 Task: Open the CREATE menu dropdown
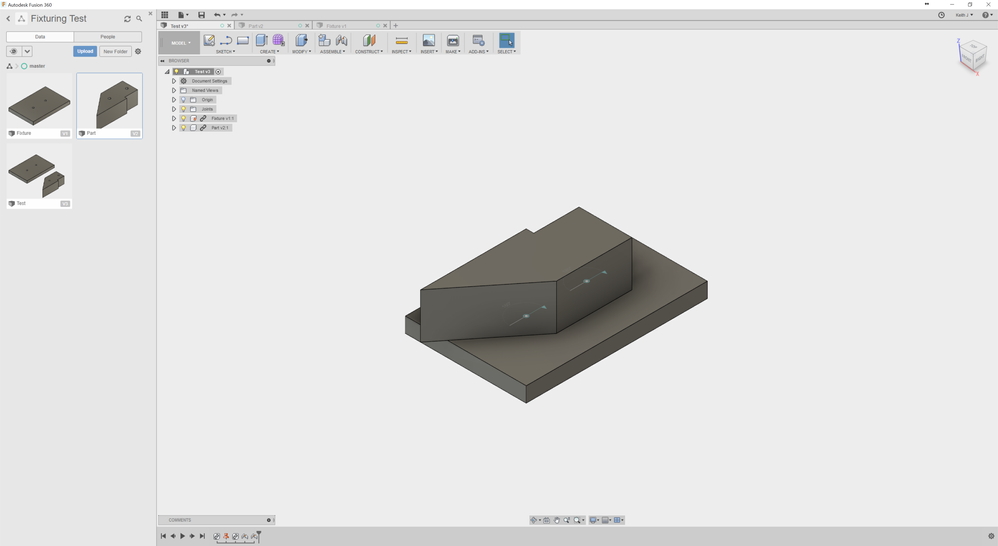point(269,52)
